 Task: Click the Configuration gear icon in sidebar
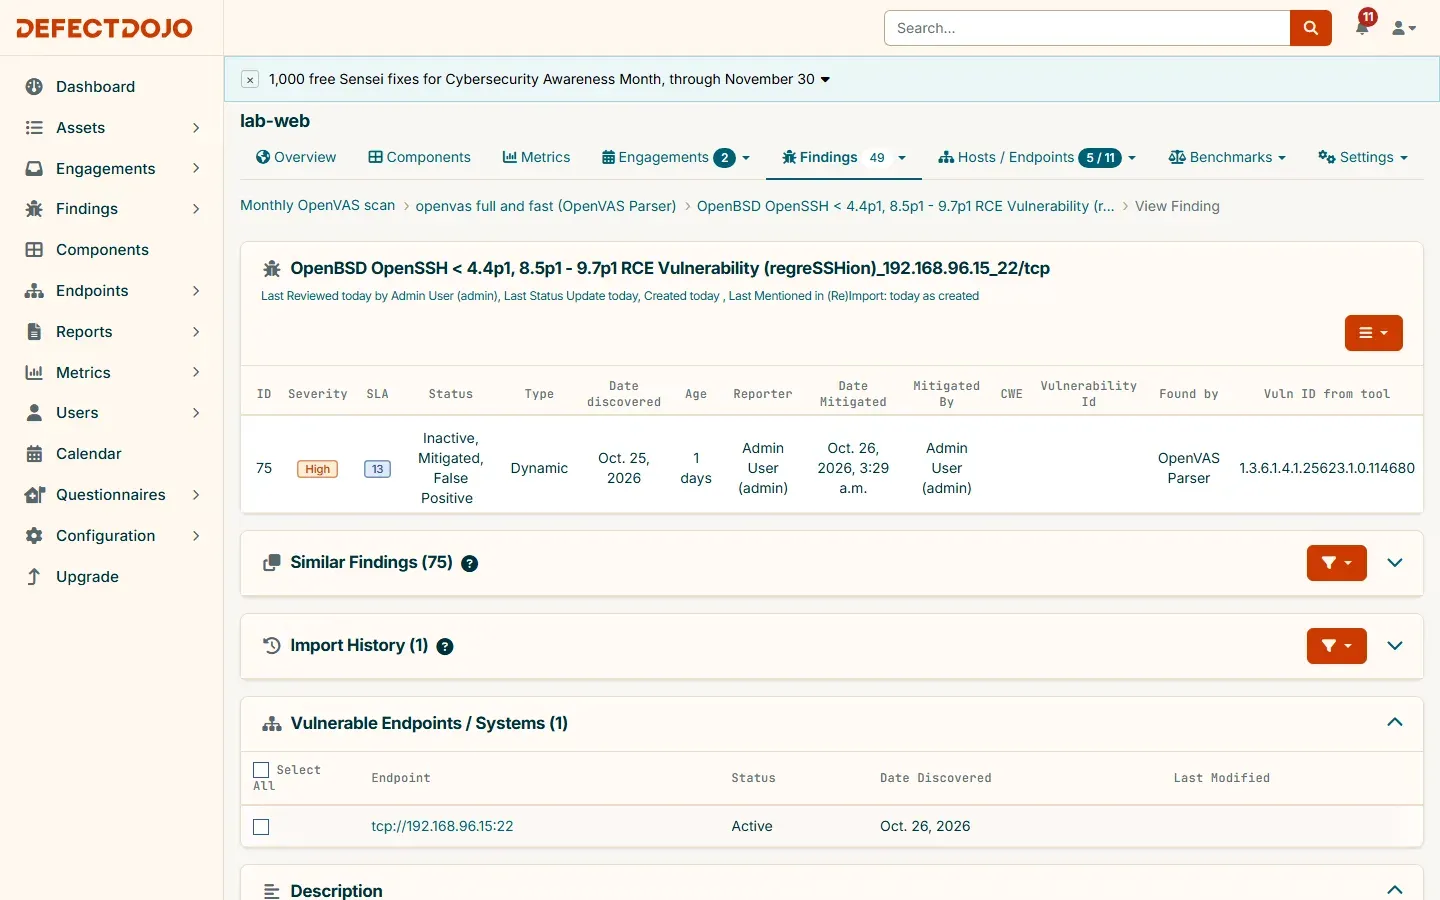[x=34, y=535]
